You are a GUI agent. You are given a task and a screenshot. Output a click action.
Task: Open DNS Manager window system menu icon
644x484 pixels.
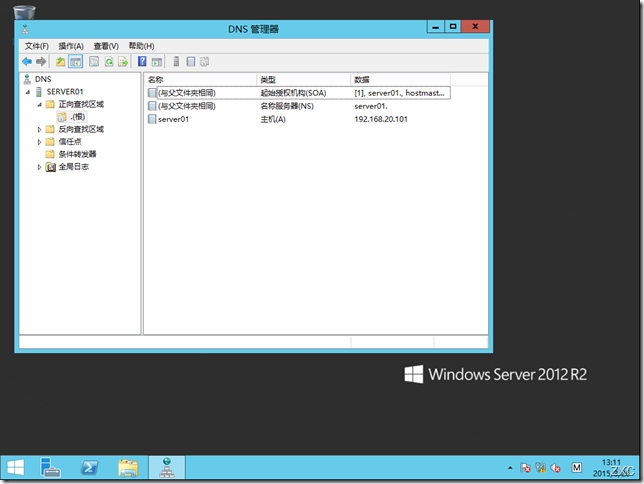click(x=25, y=29)
